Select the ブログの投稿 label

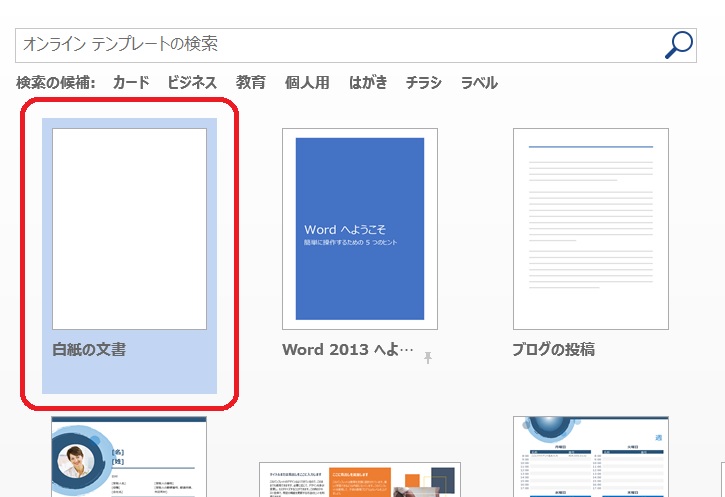pyautogui.click(x=553, y=350)
